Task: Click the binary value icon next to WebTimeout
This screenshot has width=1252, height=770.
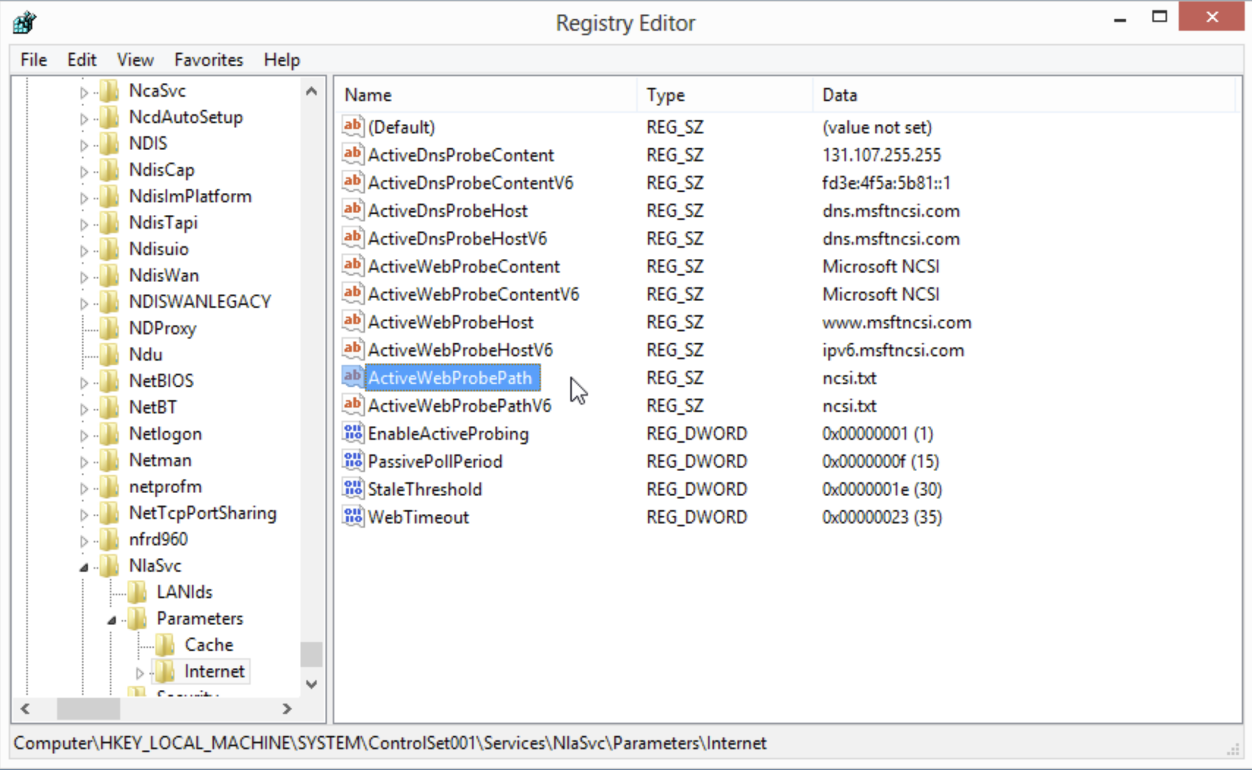Action: (352, 517)
